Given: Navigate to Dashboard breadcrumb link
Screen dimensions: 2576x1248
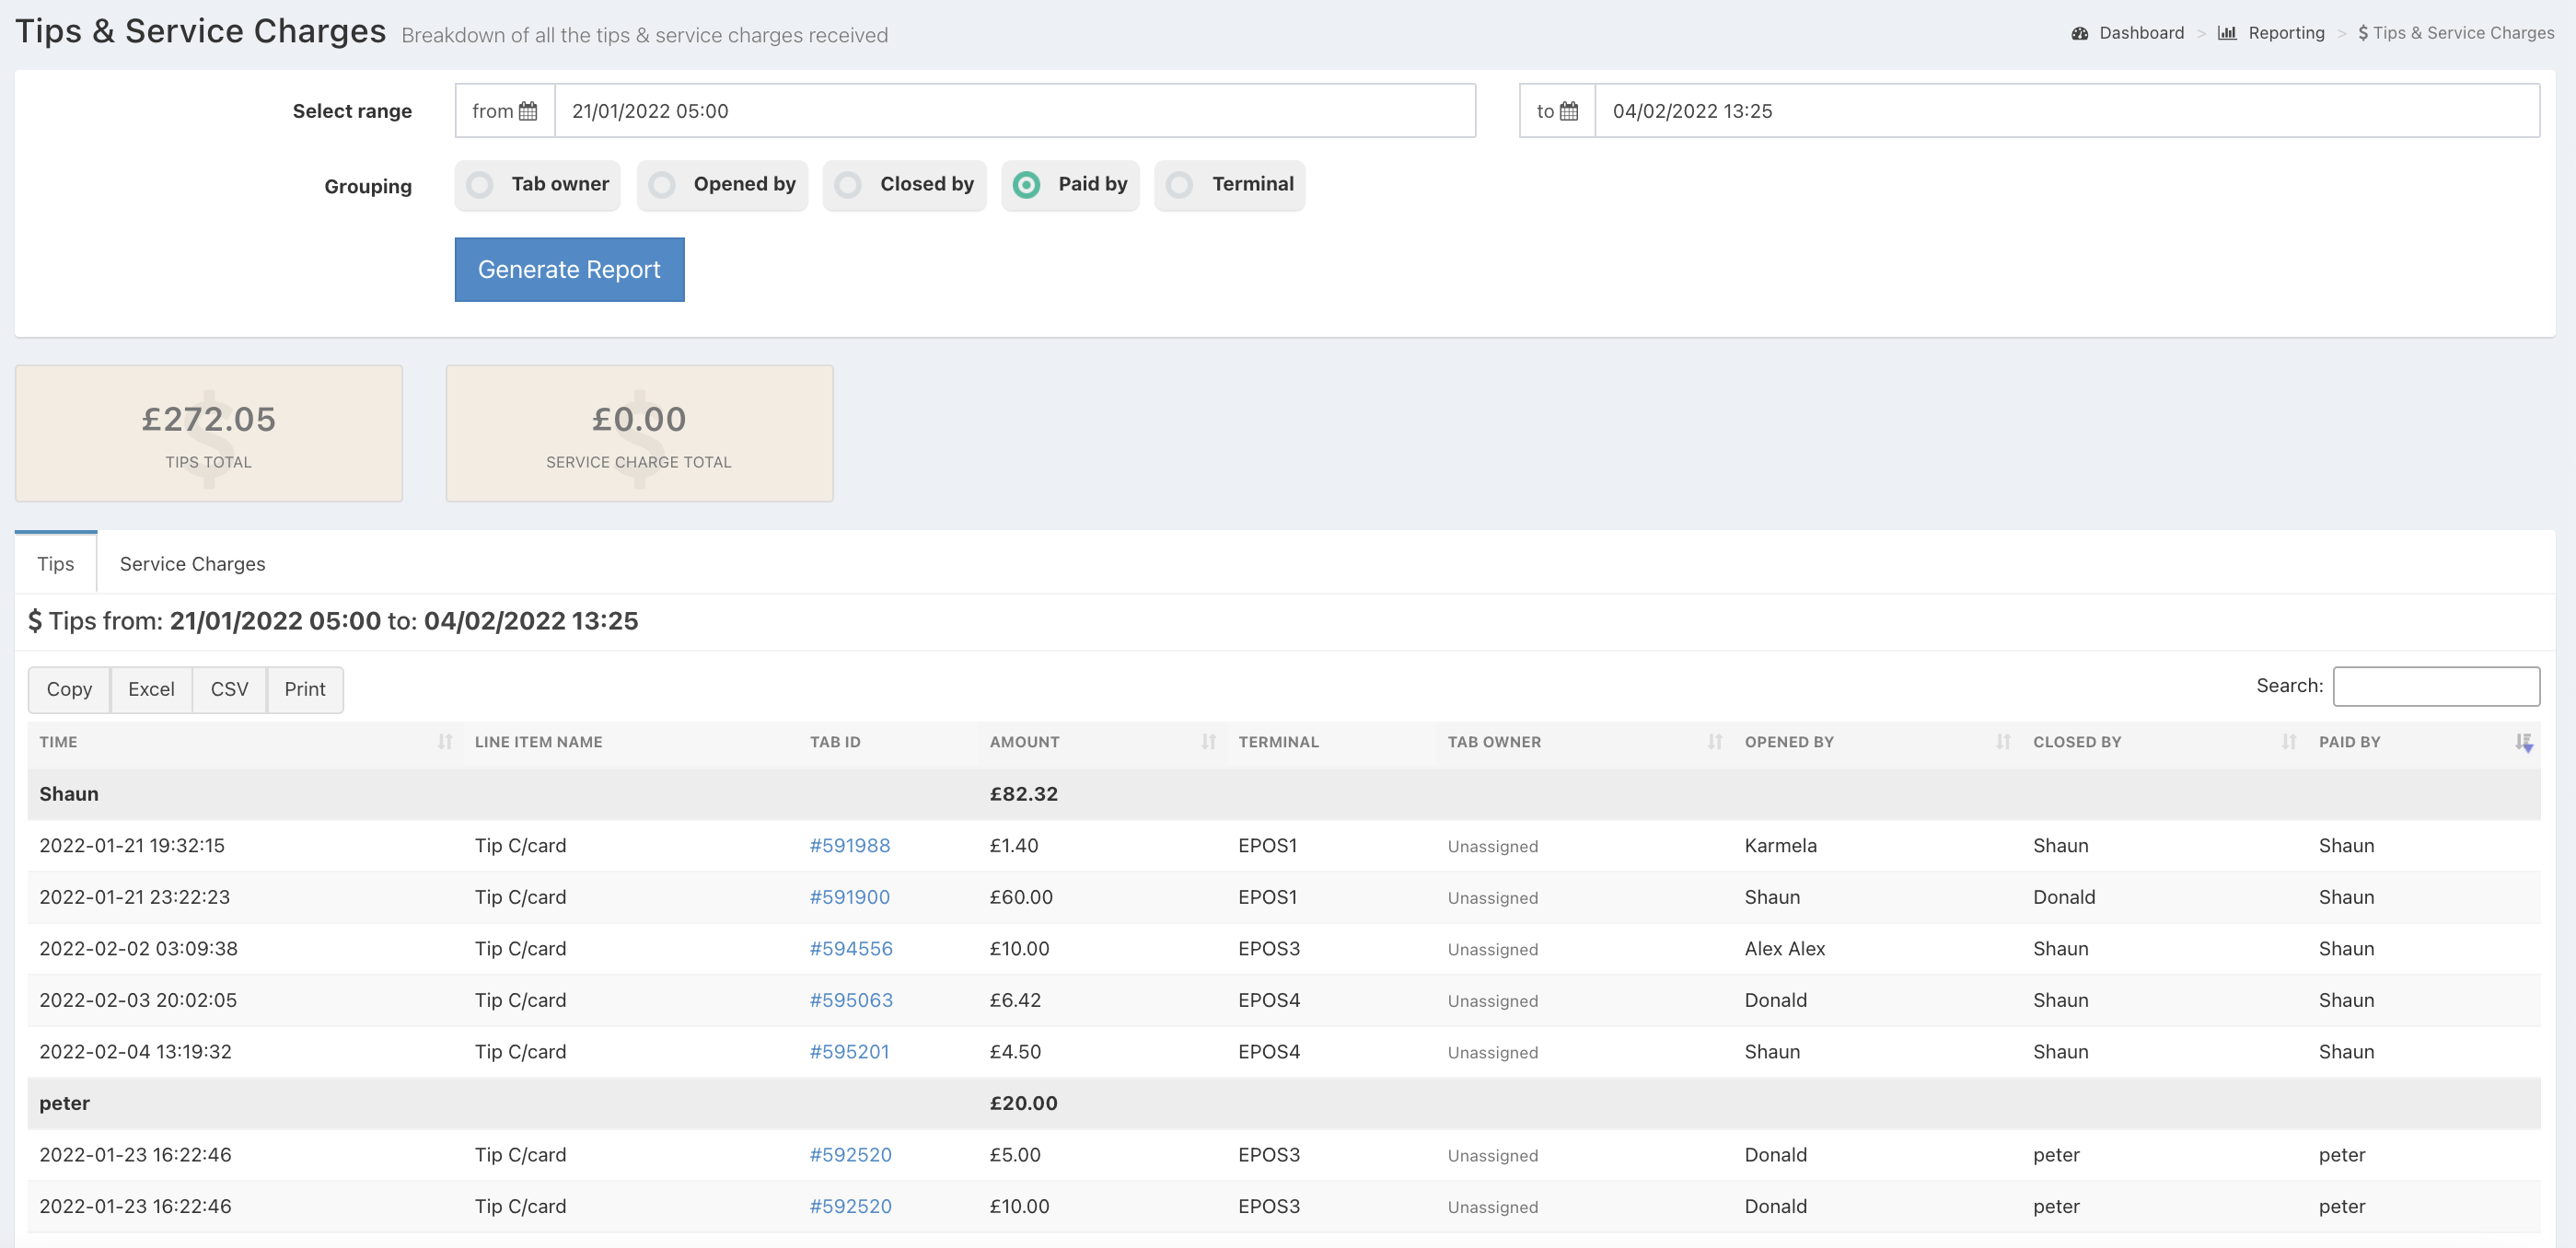Looking at the screenshot, I should [2140, 33].
